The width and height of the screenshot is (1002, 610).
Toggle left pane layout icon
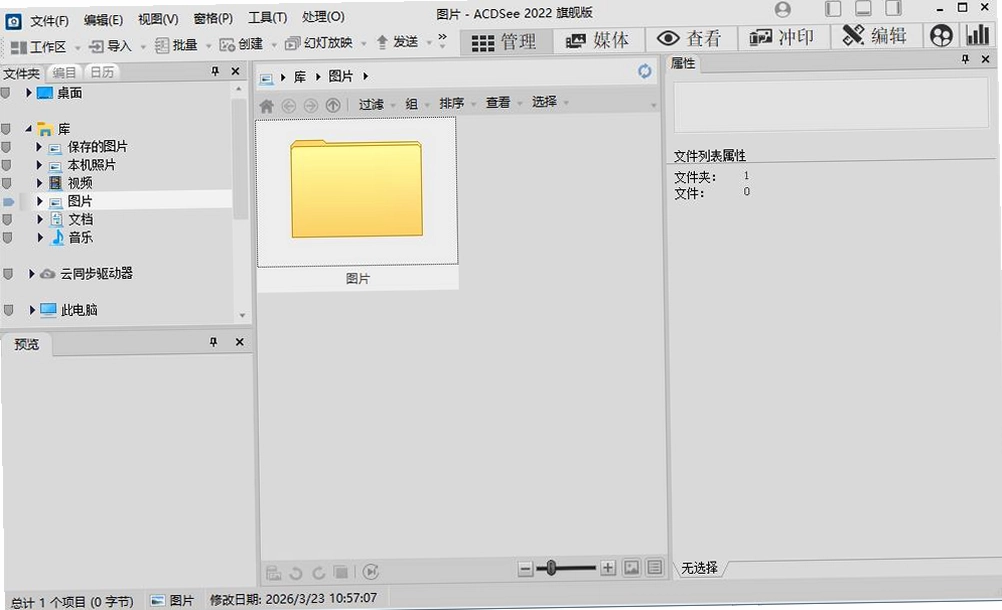pyautogui.click(x=833, y=8)
